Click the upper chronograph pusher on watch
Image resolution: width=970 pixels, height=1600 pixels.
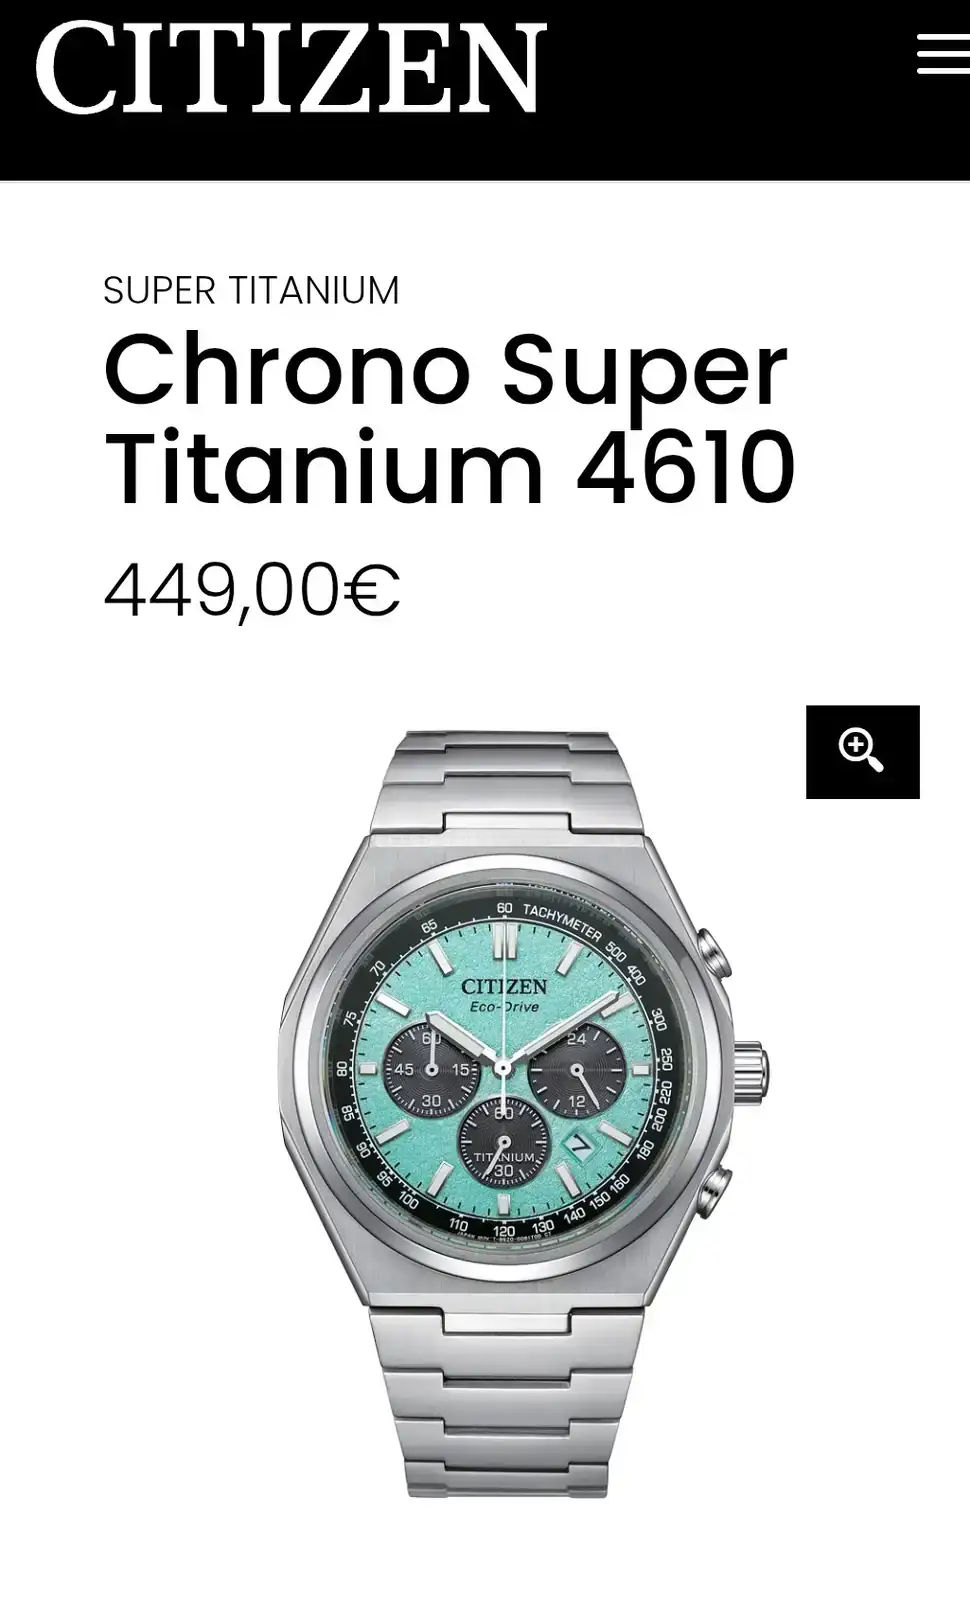[x=714, y=952]
